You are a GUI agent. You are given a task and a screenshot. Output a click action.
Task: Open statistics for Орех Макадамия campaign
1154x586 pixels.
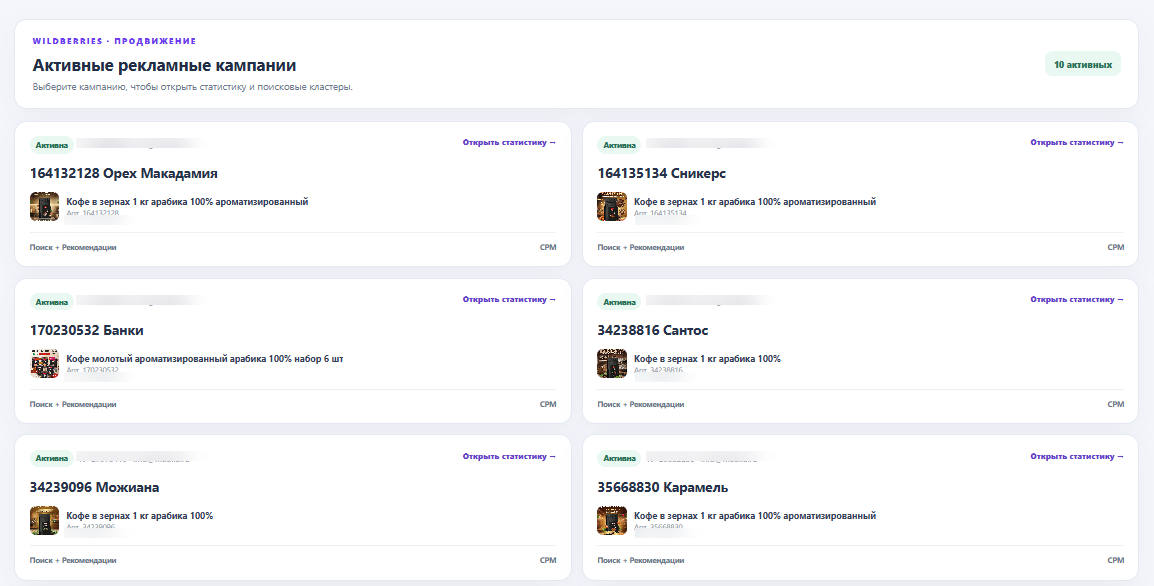pyautogui.click(x=509, y=143)
